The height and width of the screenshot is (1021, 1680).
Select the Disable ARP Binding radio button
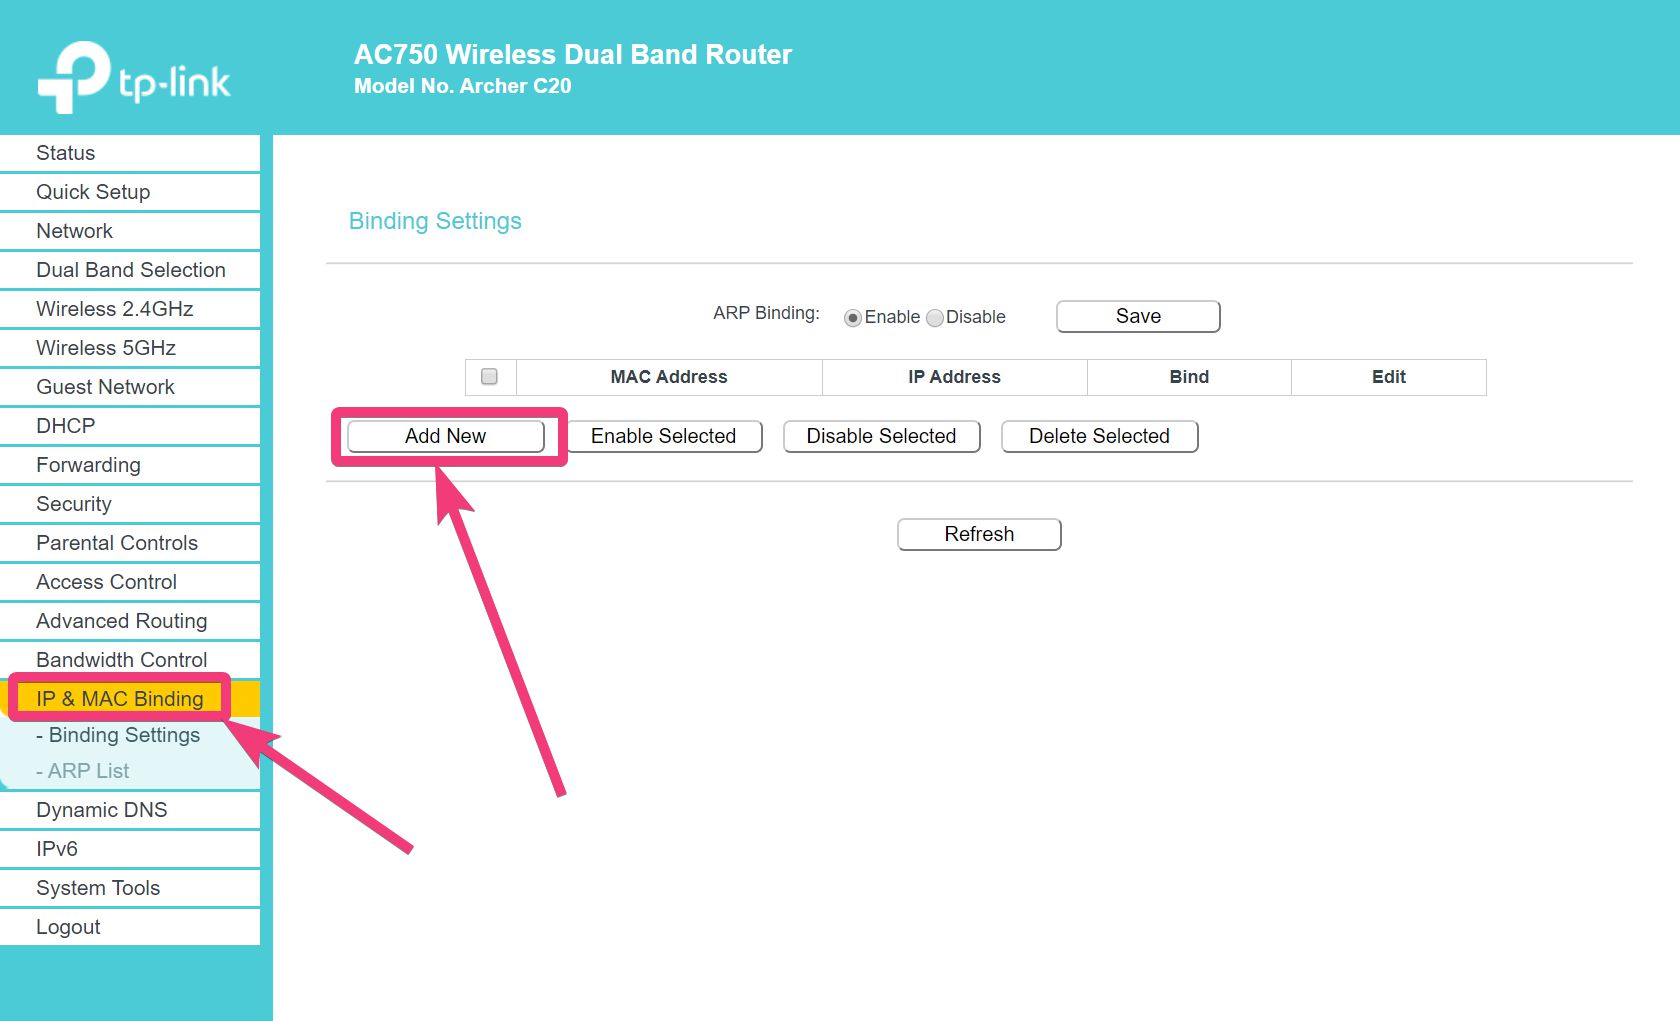[935, 318]
